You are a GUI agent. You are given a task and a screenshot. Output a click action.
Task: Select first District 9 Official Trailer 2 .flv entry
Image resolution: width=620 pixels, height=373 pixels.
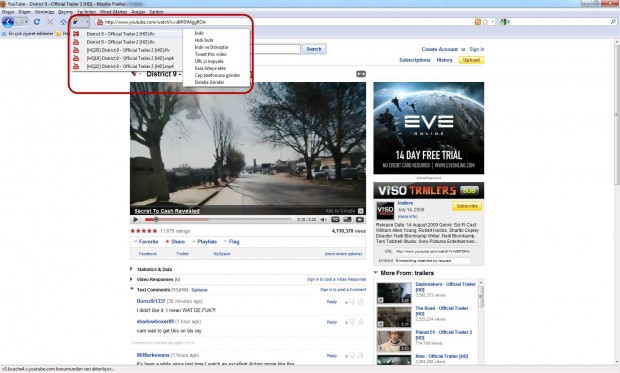127,34
